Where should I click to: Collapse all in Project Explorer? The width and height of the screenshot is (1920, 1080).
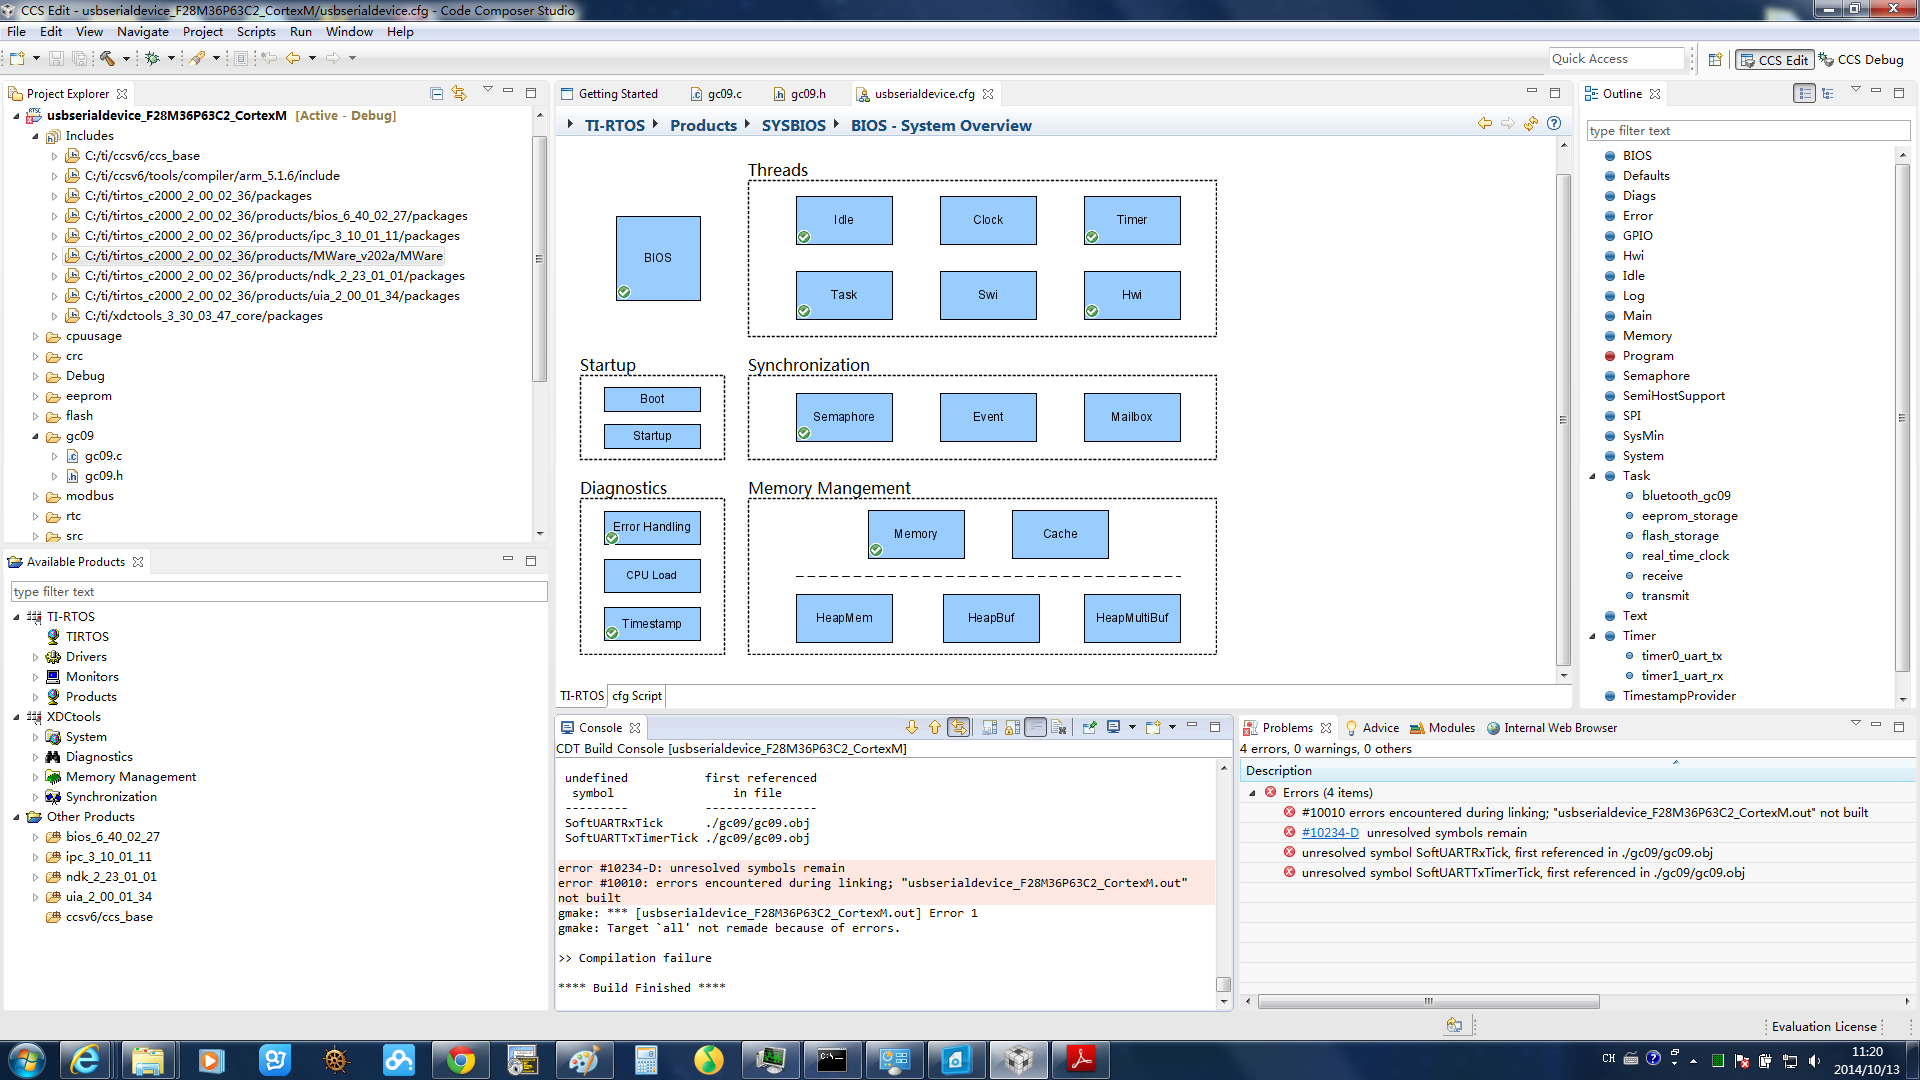coord(436,93)
